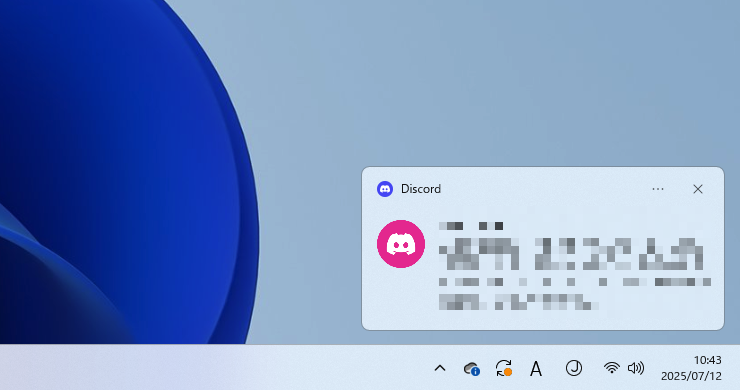Viewport: 740px width, 390px height.
Task: Open clock showing 10:43 2025/07/12
Action: [691, 368]
